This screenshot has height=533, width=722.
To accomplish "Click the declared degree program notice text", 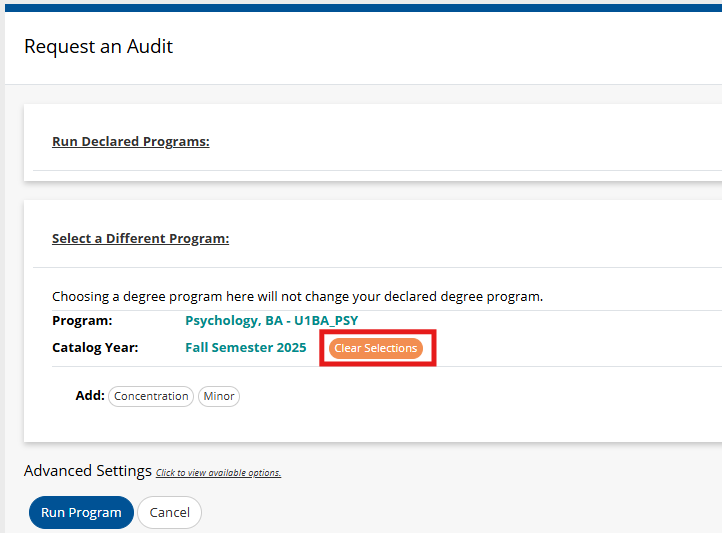I will 297,296.
